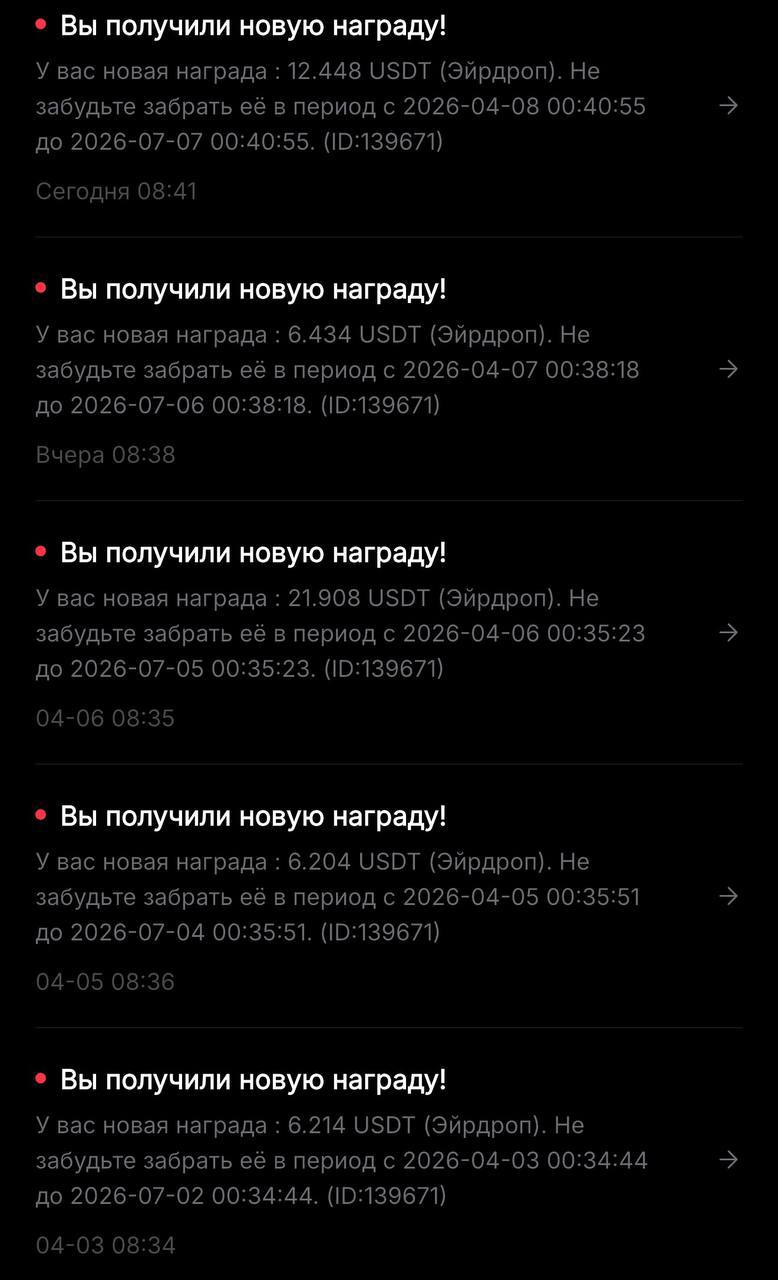
Task: Tap arrow beside the 6.204 USDT reward
Action: pyautogui.click(x=729, y=896)
